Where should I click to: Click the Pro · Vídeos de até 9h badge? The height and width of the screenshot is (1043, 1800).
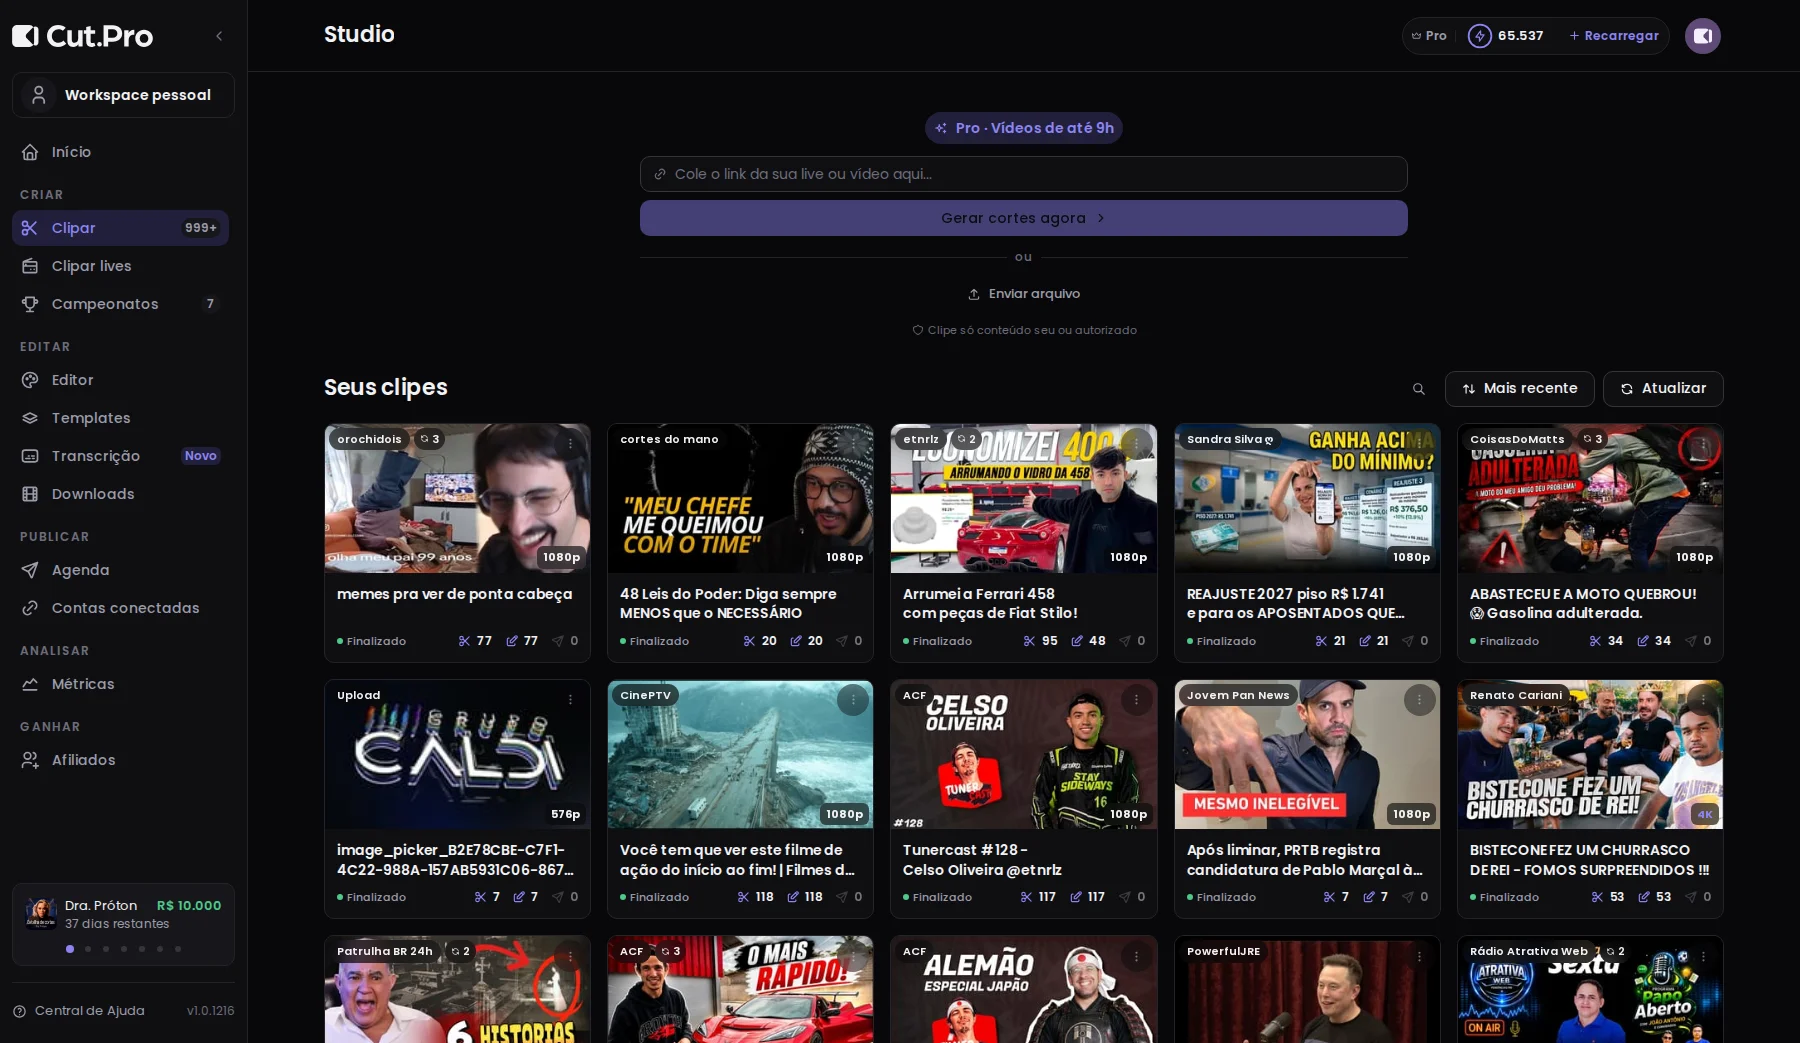[x=1024, y=128]
